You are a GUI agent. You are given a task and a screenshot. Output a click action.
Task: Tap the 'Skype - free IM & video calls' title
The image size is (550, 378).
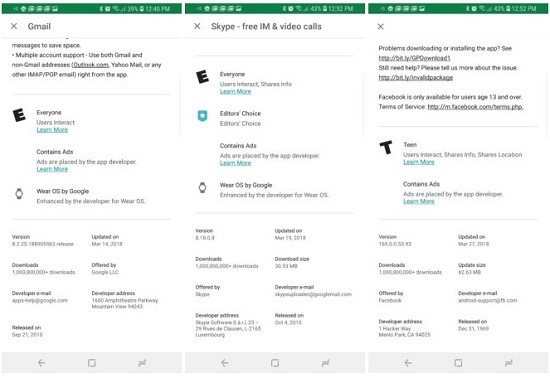[x=266, y=26]
